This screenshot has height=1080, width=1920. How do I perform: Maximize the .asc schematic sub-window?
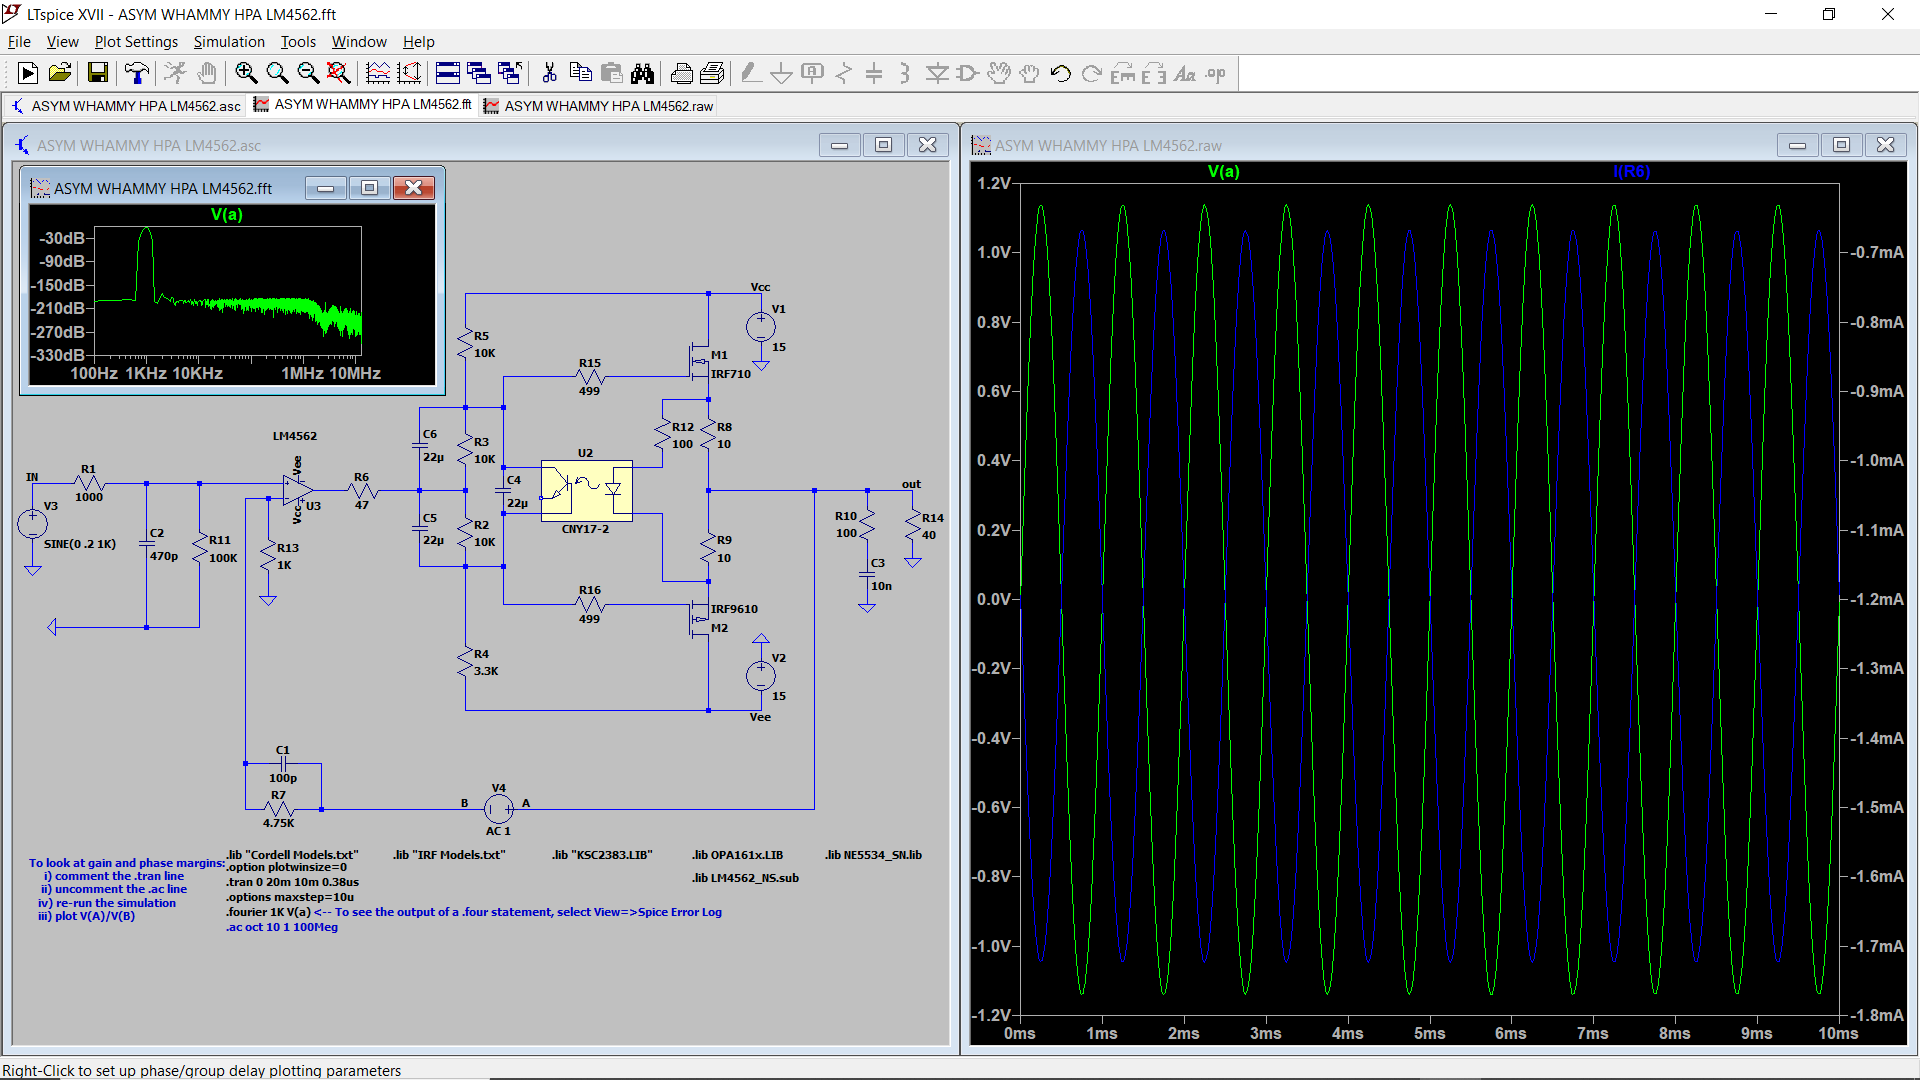[883, 145]
